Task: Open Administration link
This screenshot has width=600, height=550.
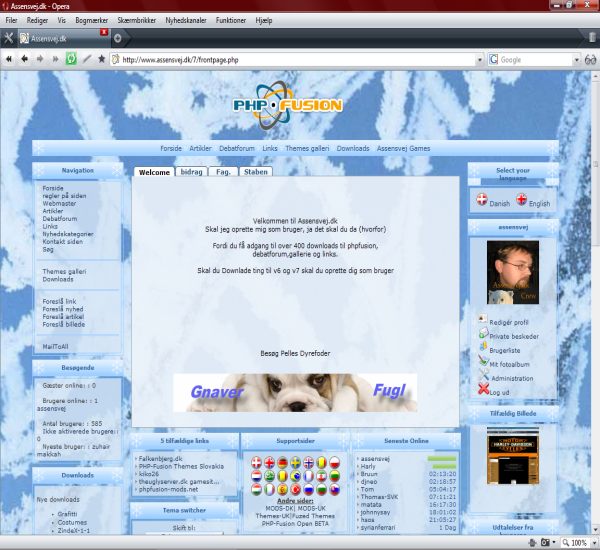Action: click(512, 379)
